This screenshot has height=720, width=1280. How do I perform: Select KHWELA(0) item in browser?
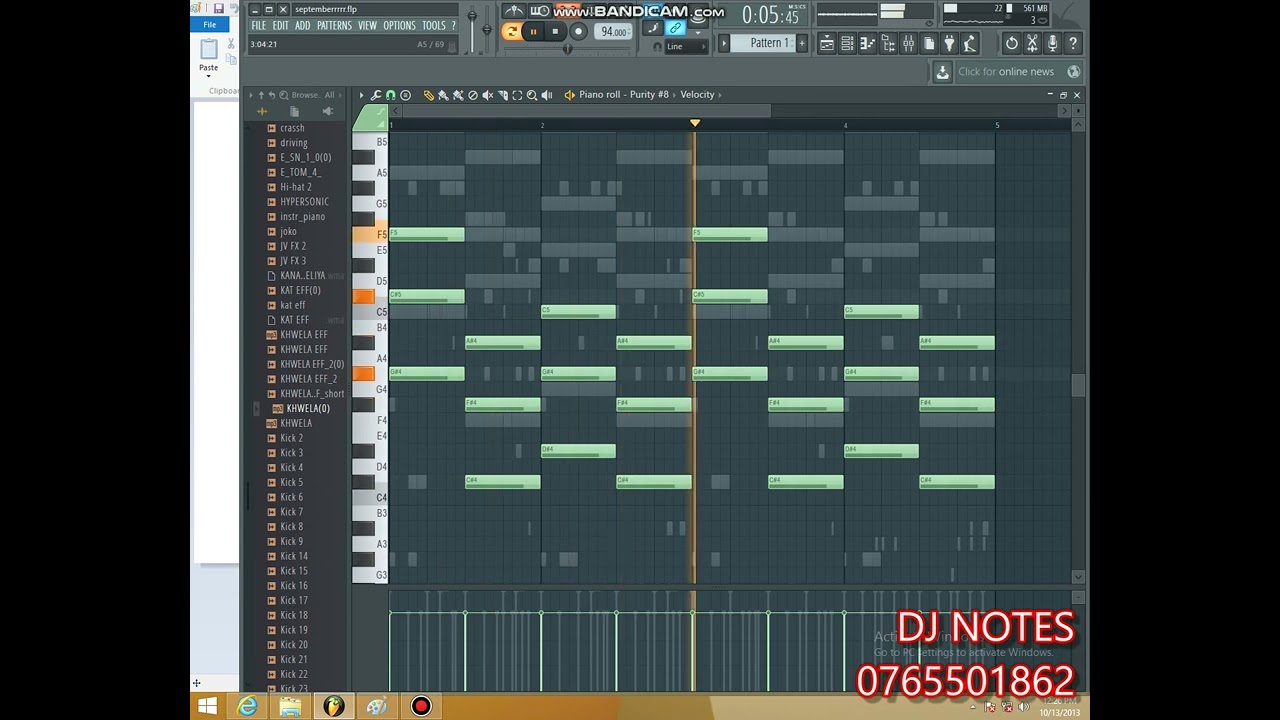click(307, 409)
